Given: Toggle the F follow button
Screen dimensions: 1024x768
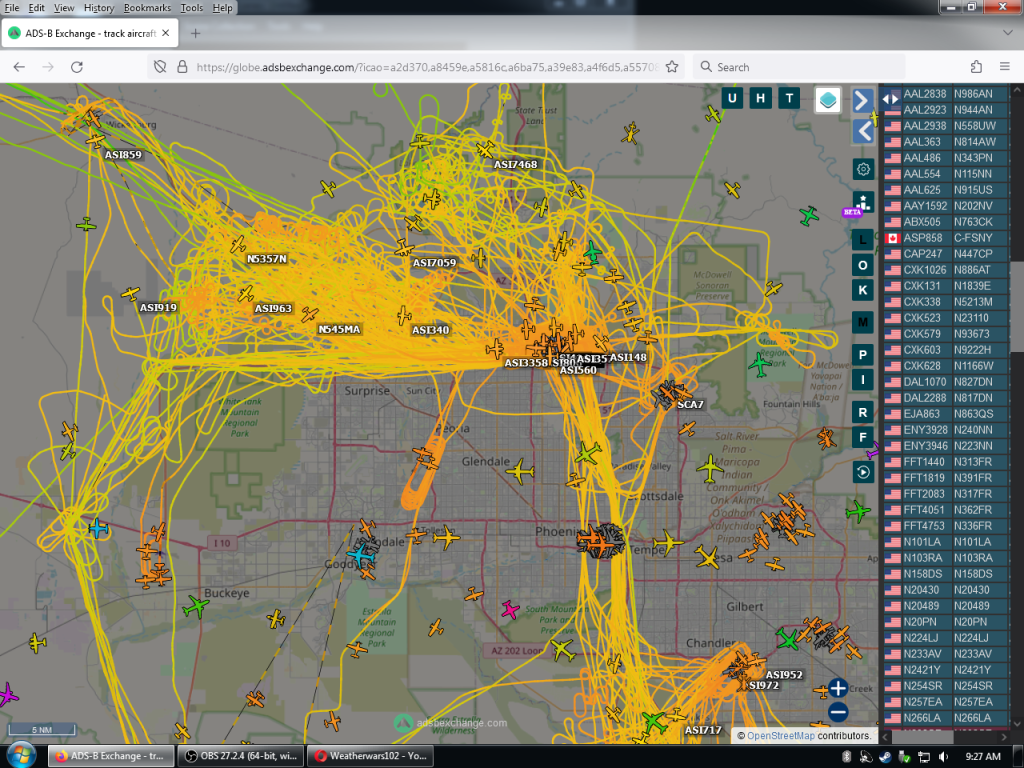Looking at the screenshot, I should click(863, 438).
